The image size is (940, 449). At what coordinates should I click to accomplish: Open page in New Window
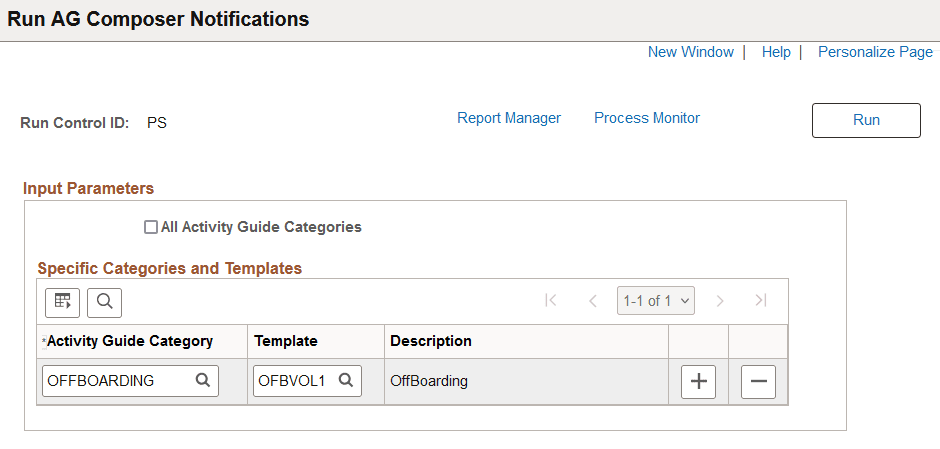click(690, 52)
